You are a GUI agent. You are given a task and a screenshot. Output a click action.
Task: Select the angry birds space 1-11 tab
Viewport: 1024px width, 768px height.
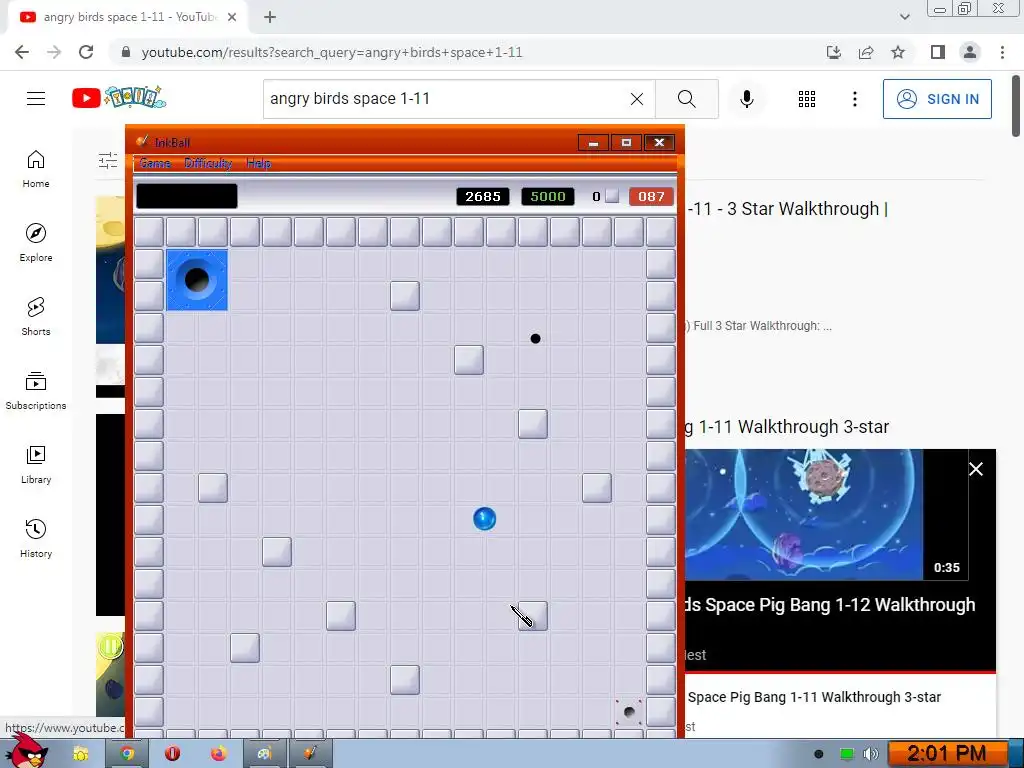pos(127,17)
